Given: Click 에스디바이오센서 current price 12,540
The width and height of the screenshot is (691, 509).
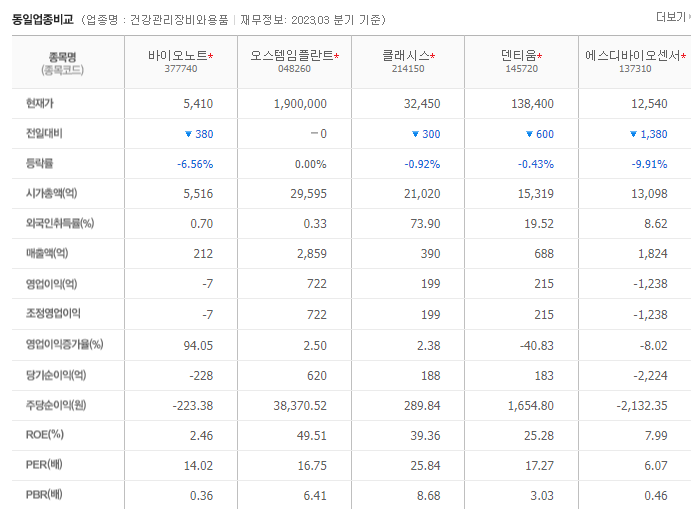Looking at the screenshot, I should tap(649, 104).
